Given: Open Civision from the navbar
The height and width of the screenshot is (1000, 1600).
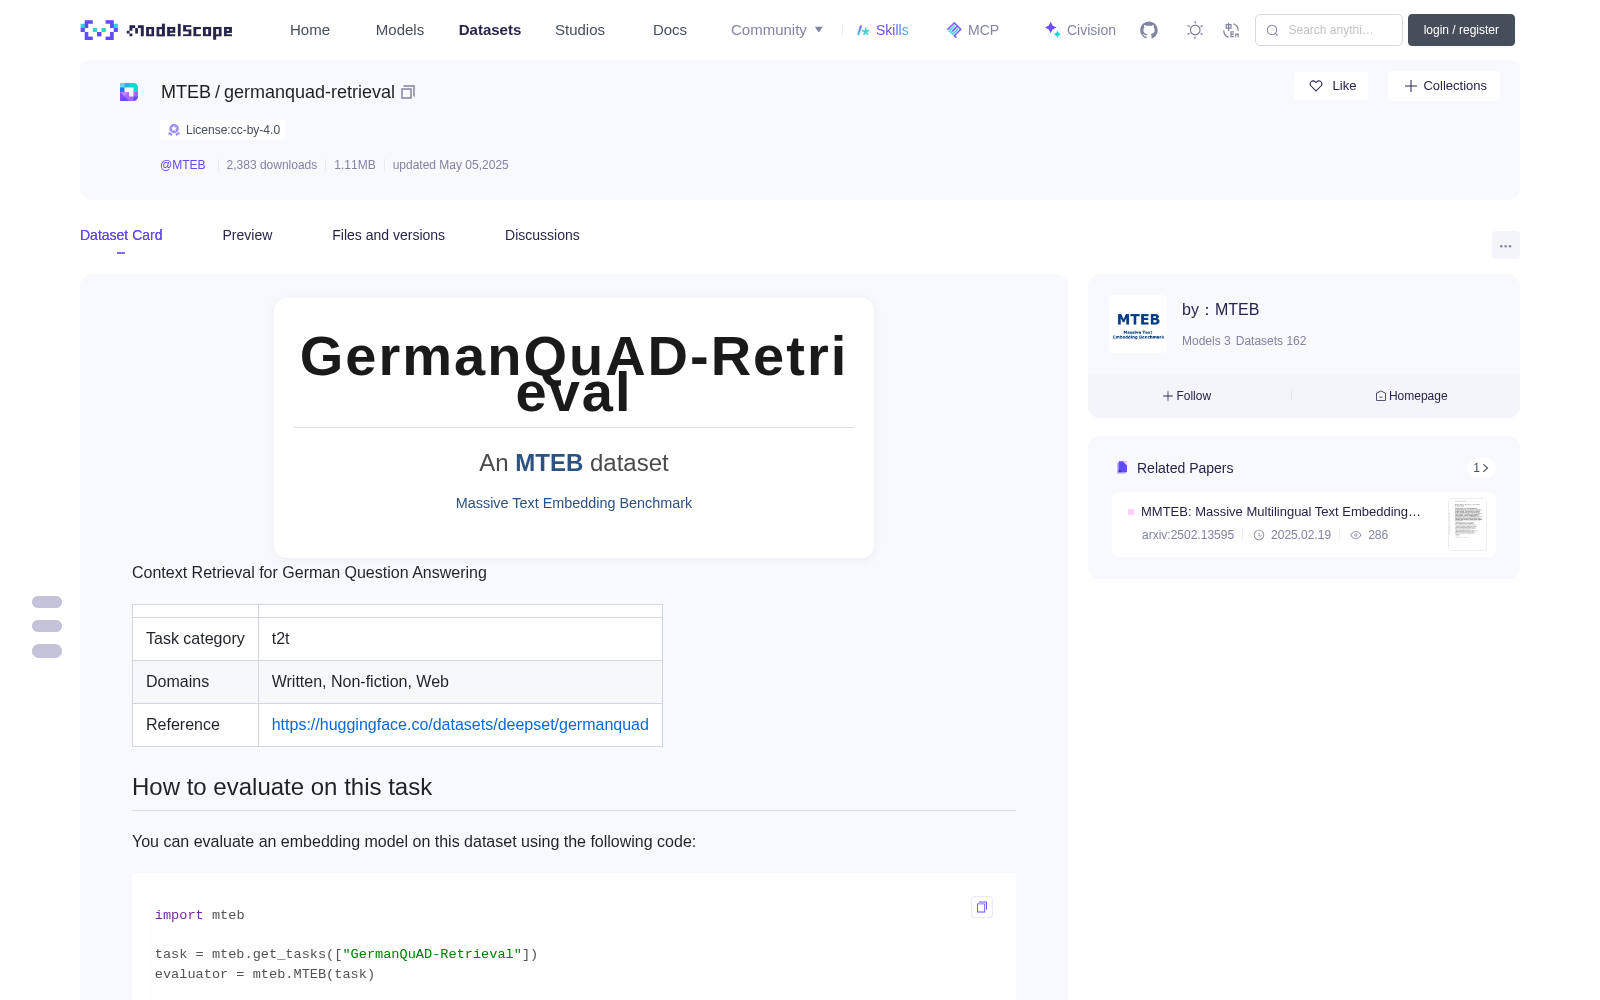Looking at the screenshot, I should click(1080, 30).
